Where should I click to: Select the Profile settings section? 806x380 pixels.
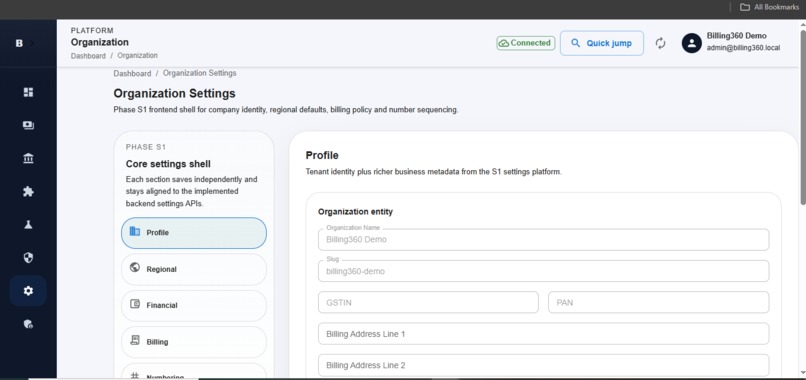click(194, 233)
